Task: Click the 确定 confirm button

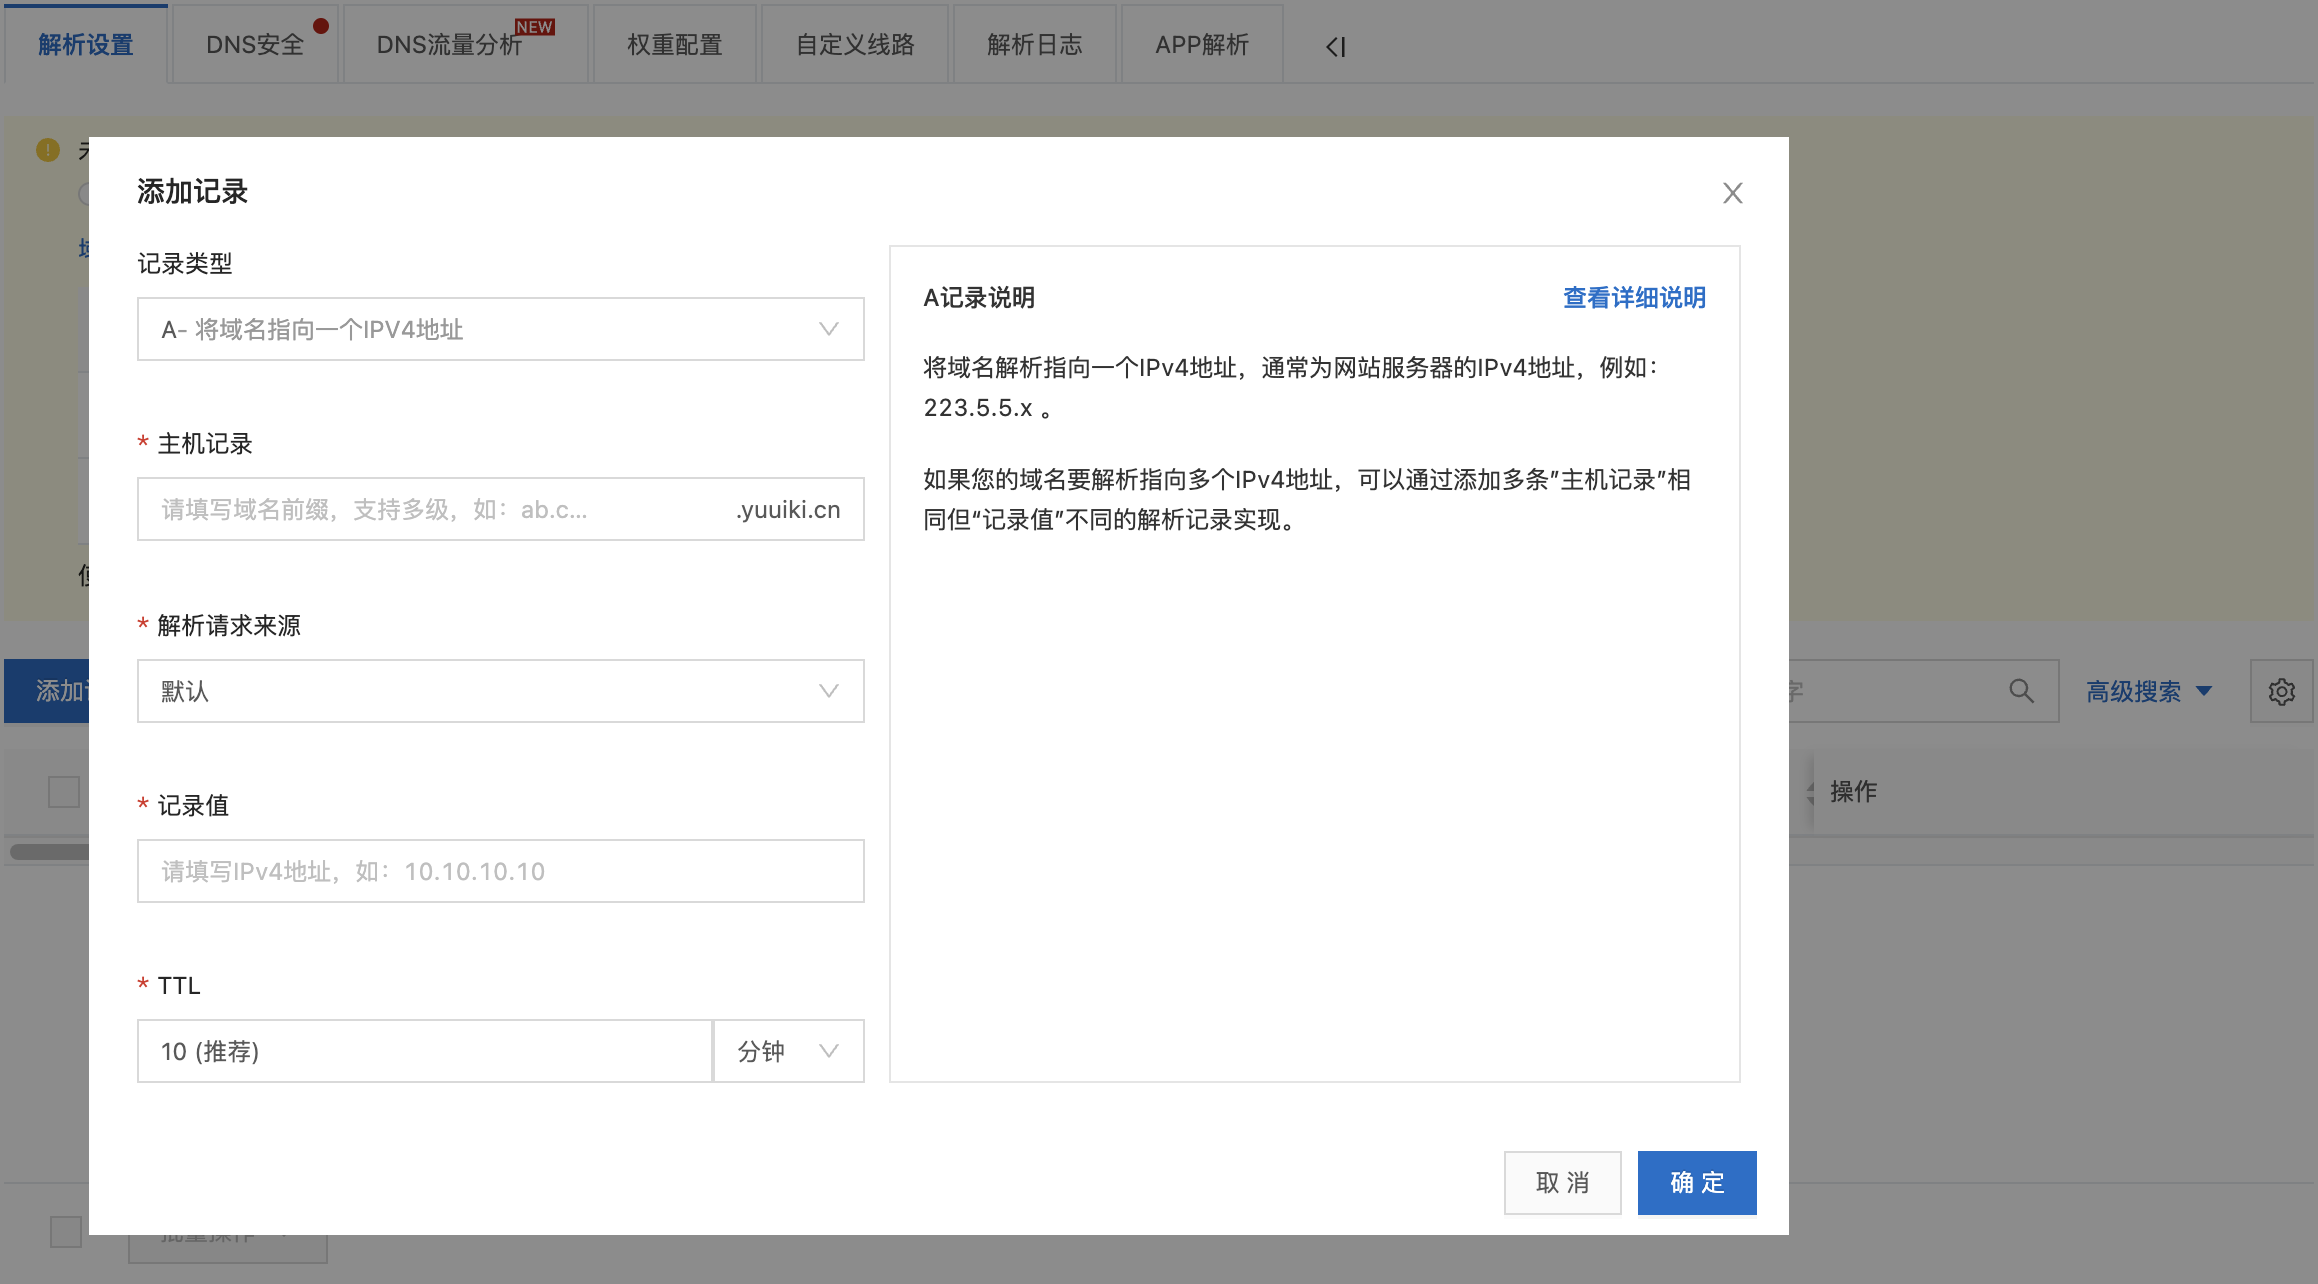Action: tap(1696, 1182)
